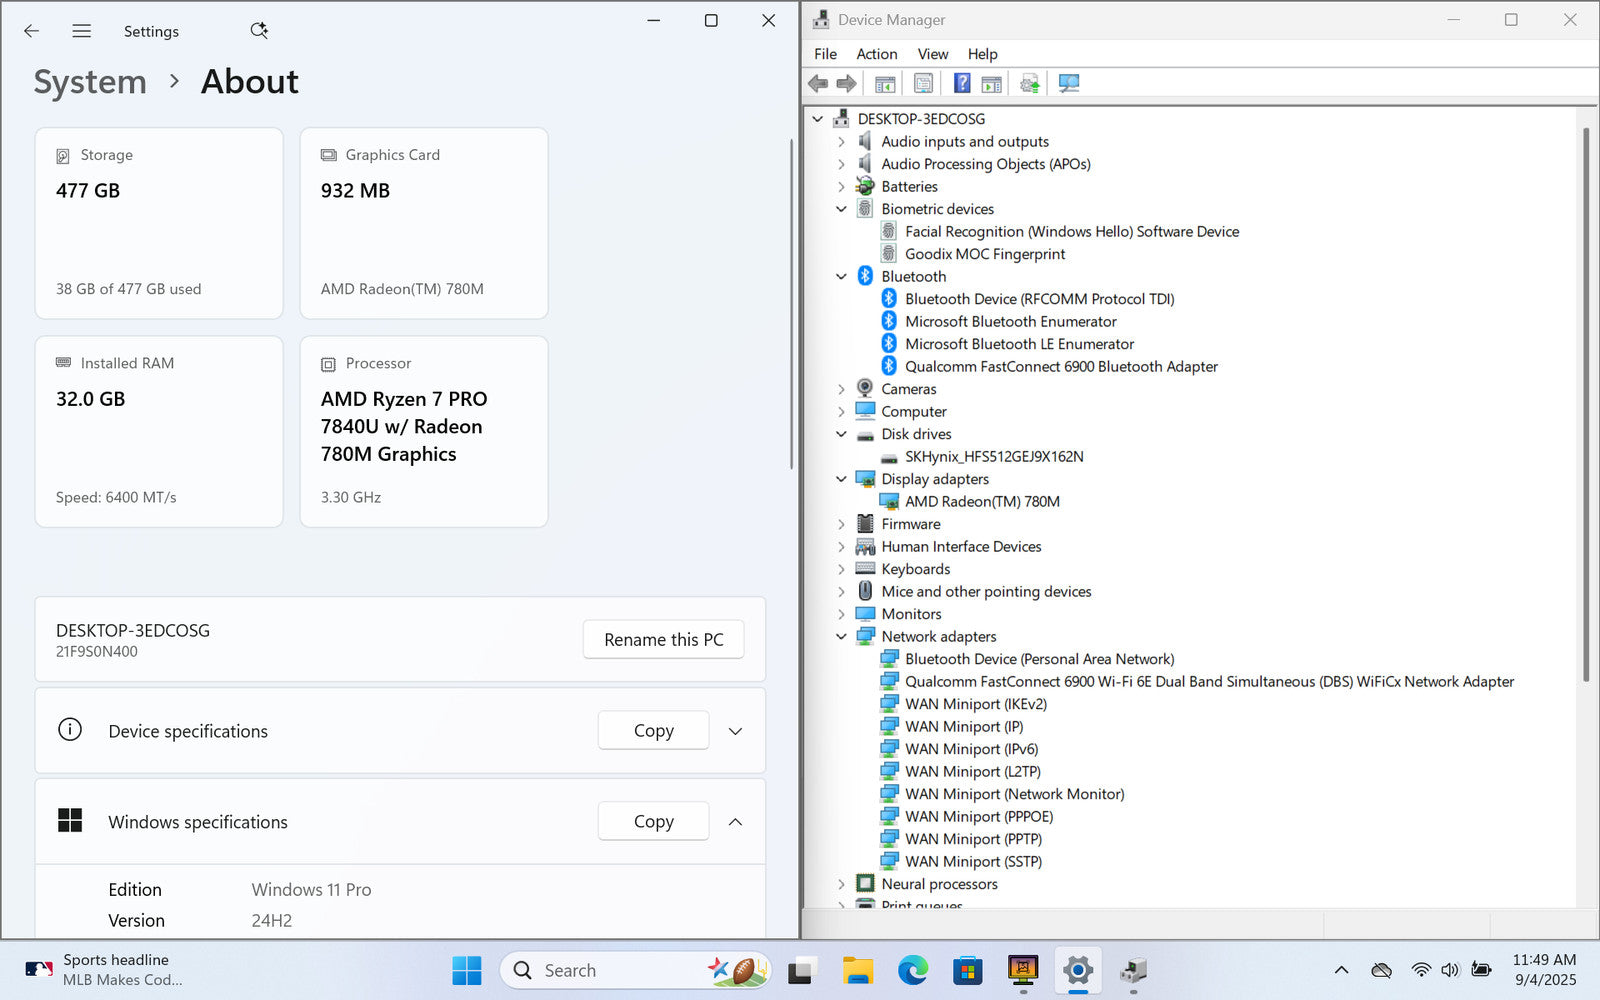1600x1000 pixels.
Task: Select Qualcomm FastConnect 6900 Bluetooth Adapter
Action: (x=1061, y=367)
